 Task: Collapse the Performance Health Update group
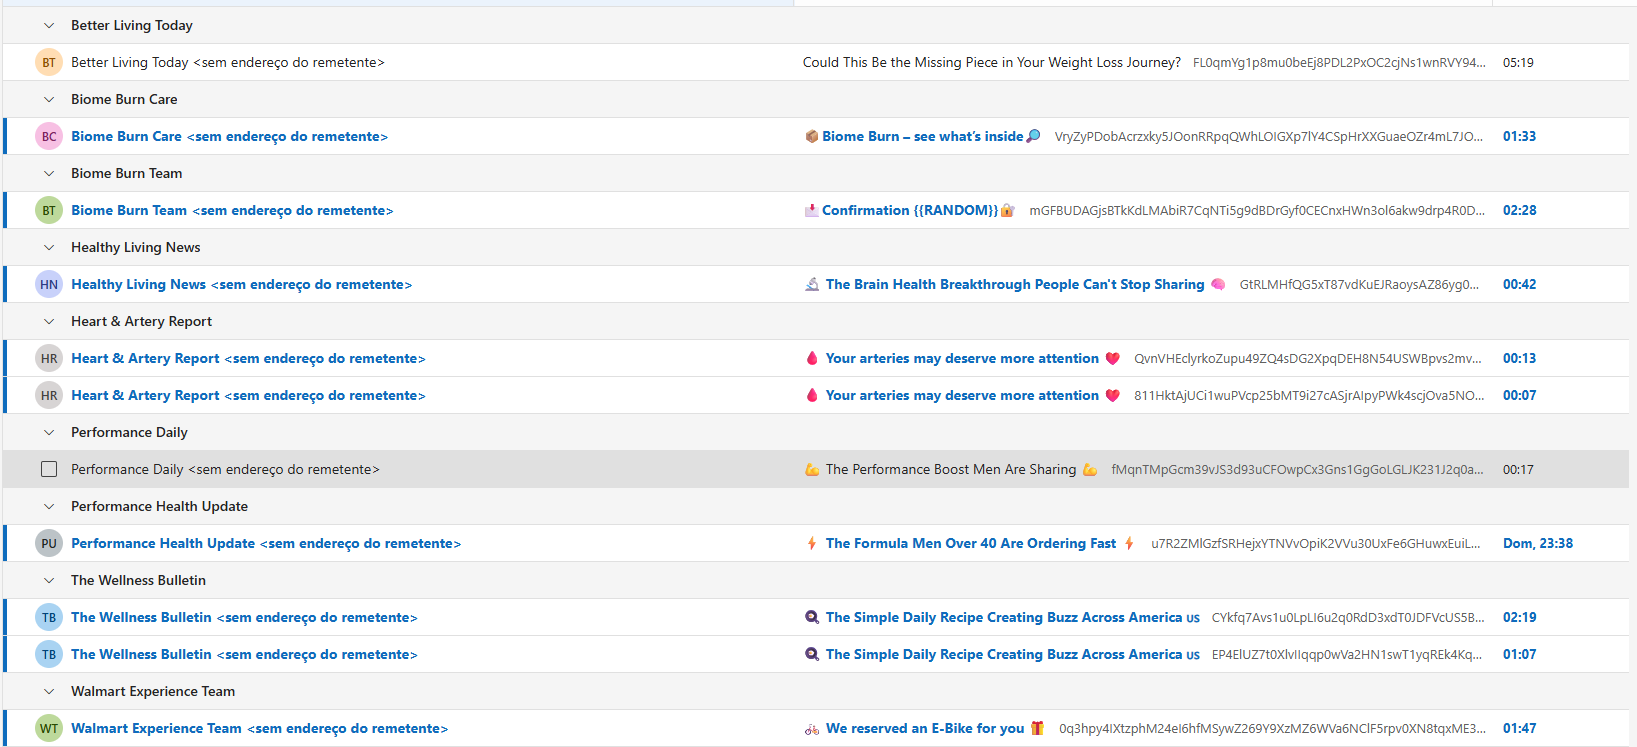(x=49, y=506)
